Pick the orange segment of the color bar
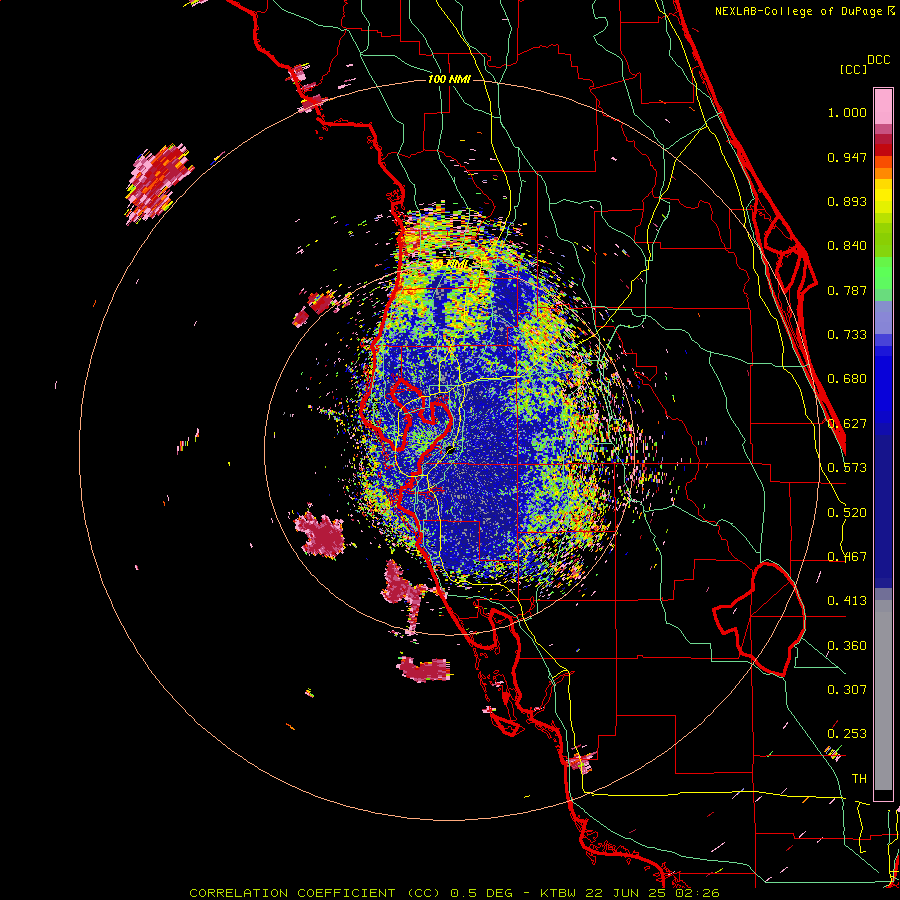This screenshot has width=900, height=900. [883, 173]
